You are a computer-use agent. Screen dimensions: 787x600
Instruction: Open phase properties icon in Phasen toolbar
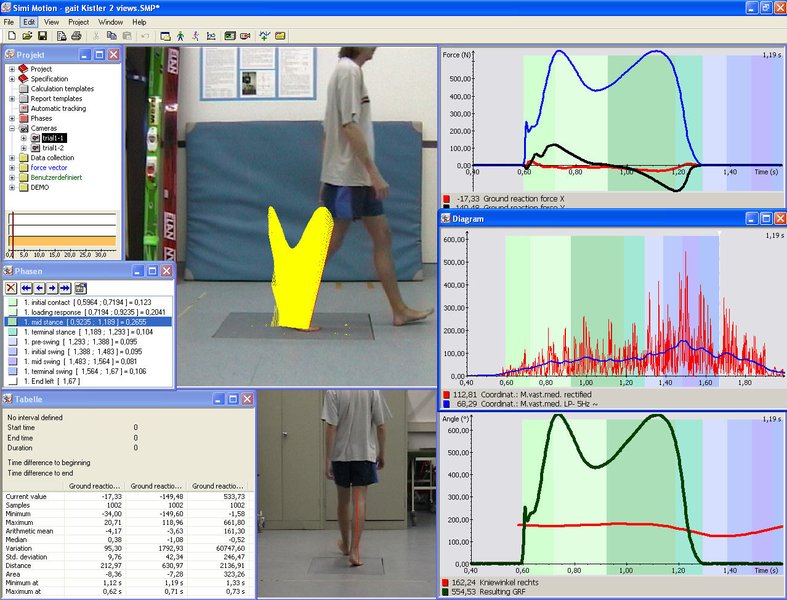pos(80,288)
